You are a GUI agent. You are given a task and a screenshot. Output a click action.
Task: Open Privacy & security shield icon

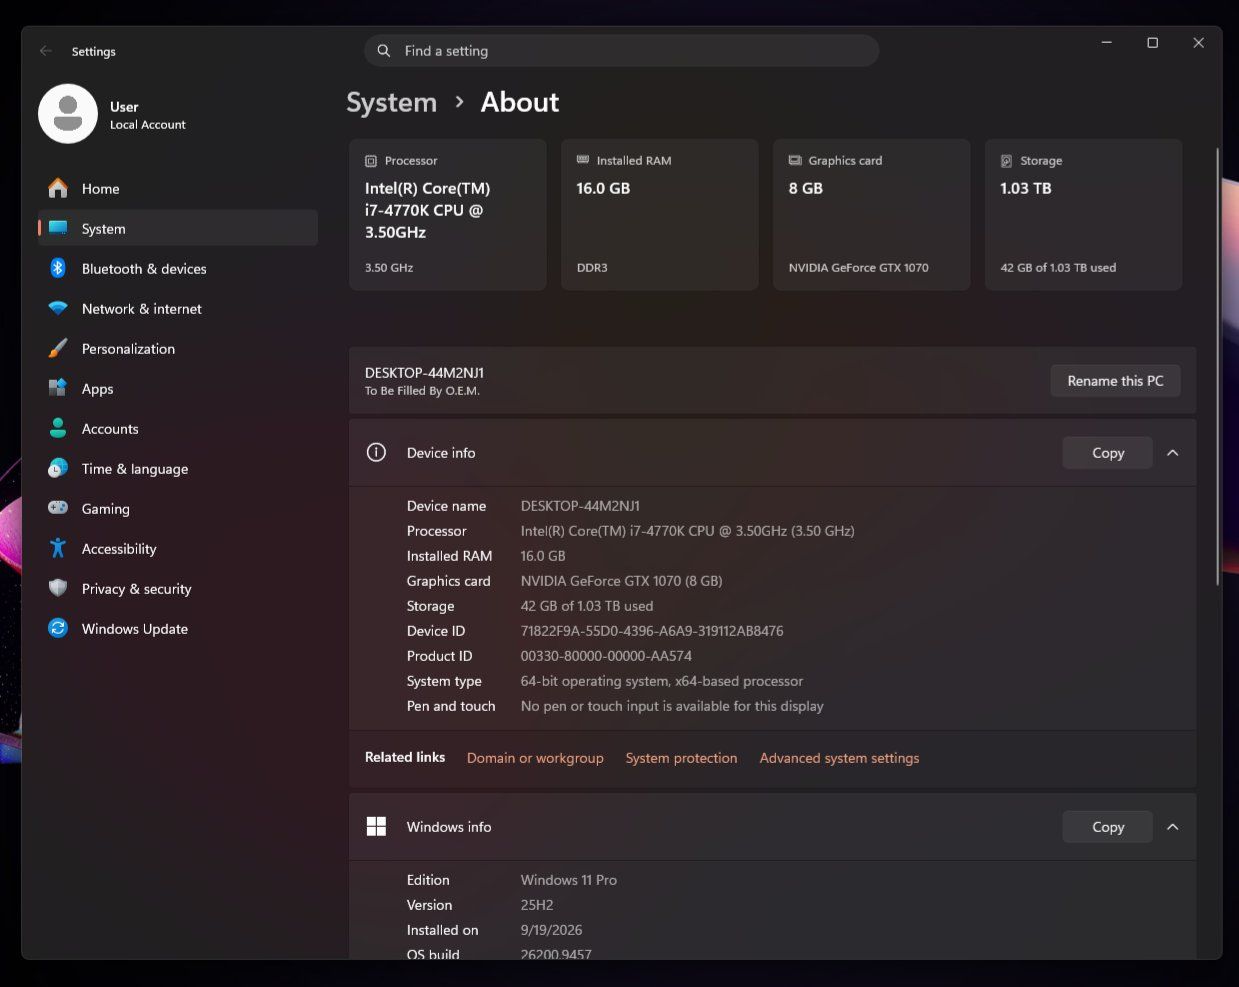click(x=58, y=588)
